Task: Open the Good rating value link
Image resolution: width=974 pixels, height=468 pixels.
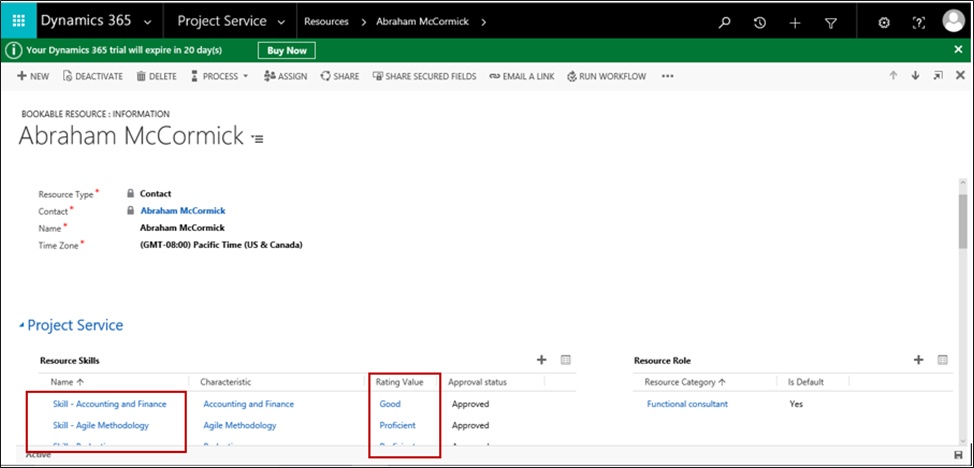Action: pyautogui.click(x=390, y=403)
